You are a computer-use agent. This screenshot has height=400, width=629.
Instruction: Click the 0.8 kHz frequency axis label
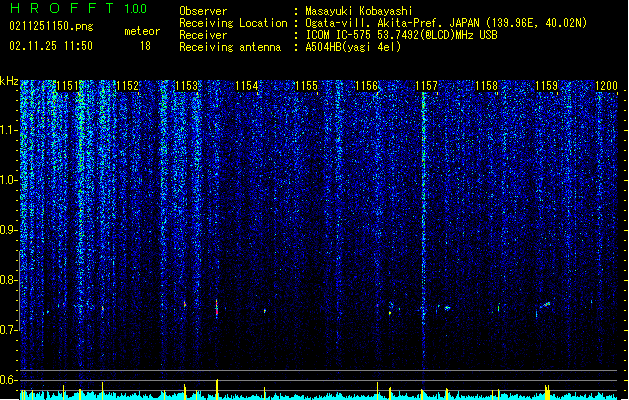[x=9, y=280]
